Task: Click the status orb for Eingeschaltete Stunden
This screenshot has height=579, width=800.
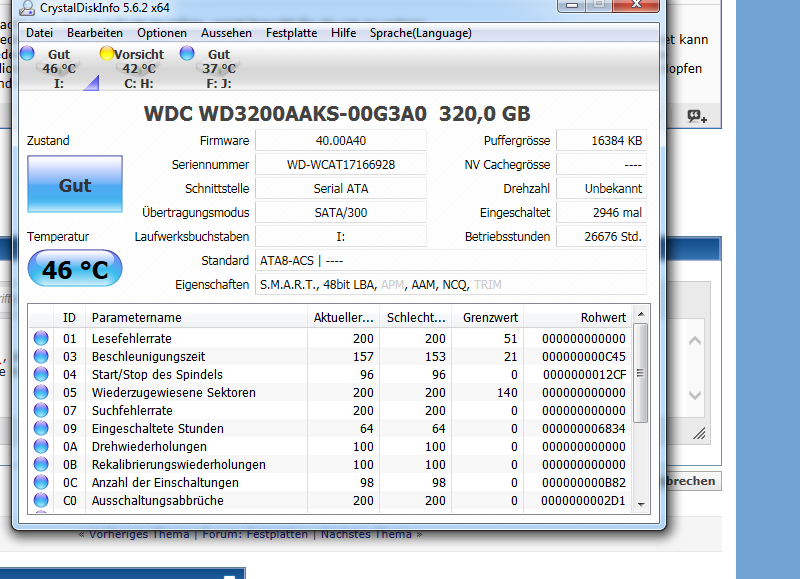Action: (x=41, y=428)
